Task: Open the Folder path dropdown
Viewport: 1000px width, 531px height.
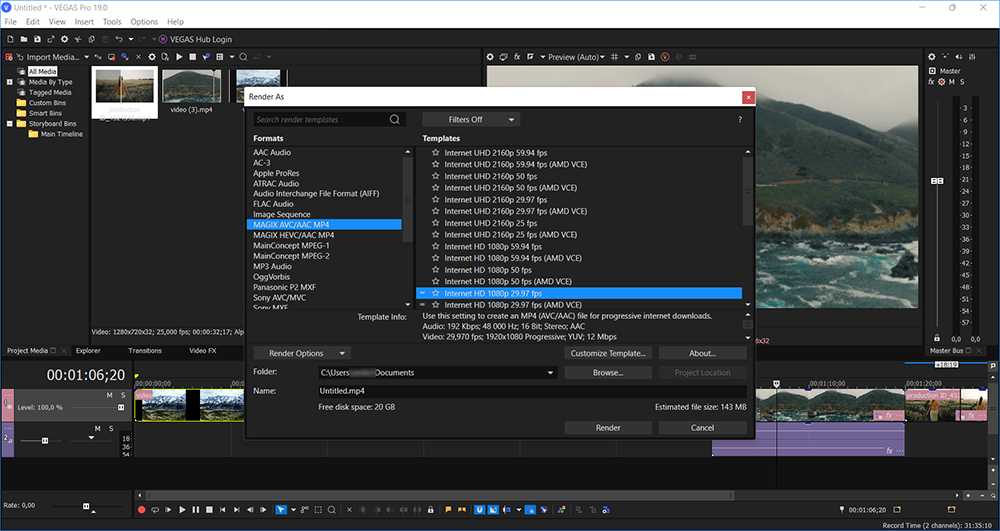Action: 550,373
